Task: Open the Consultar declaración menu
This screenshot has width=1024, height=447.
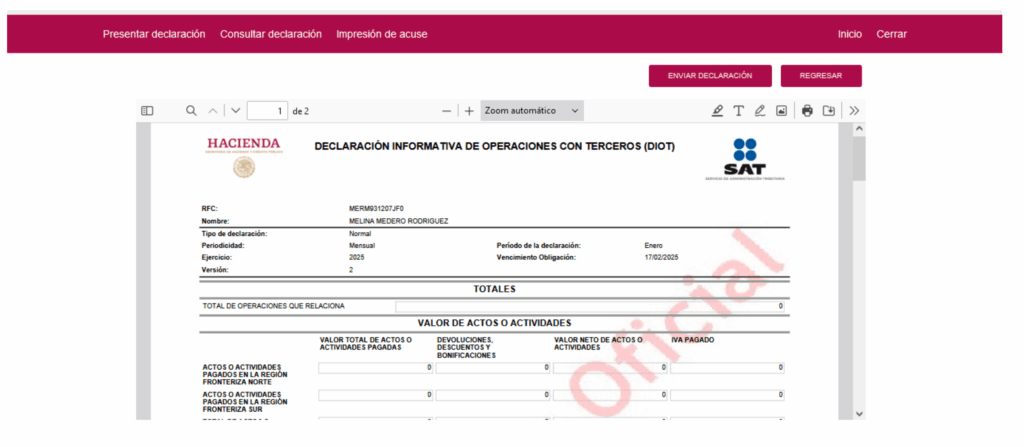Action: [271, 34]
